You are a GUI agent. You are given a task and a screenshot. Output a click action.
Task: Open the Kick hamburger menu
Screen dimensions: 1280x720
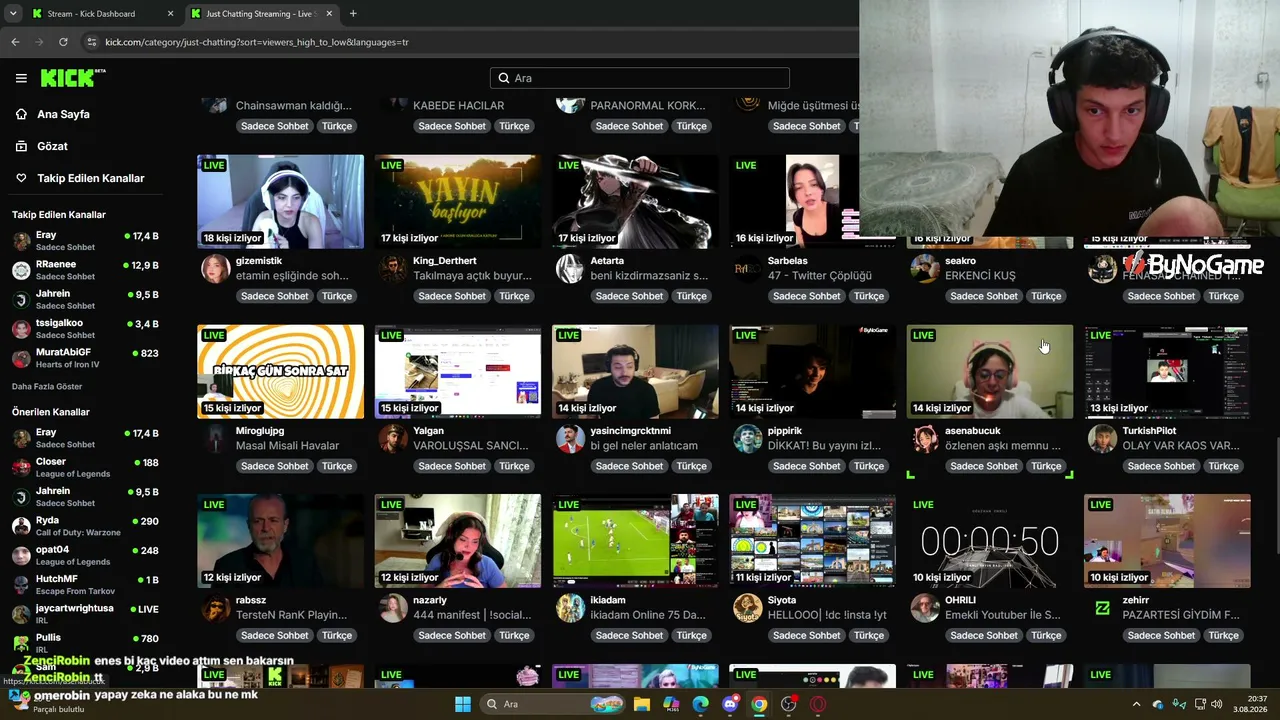21,78
